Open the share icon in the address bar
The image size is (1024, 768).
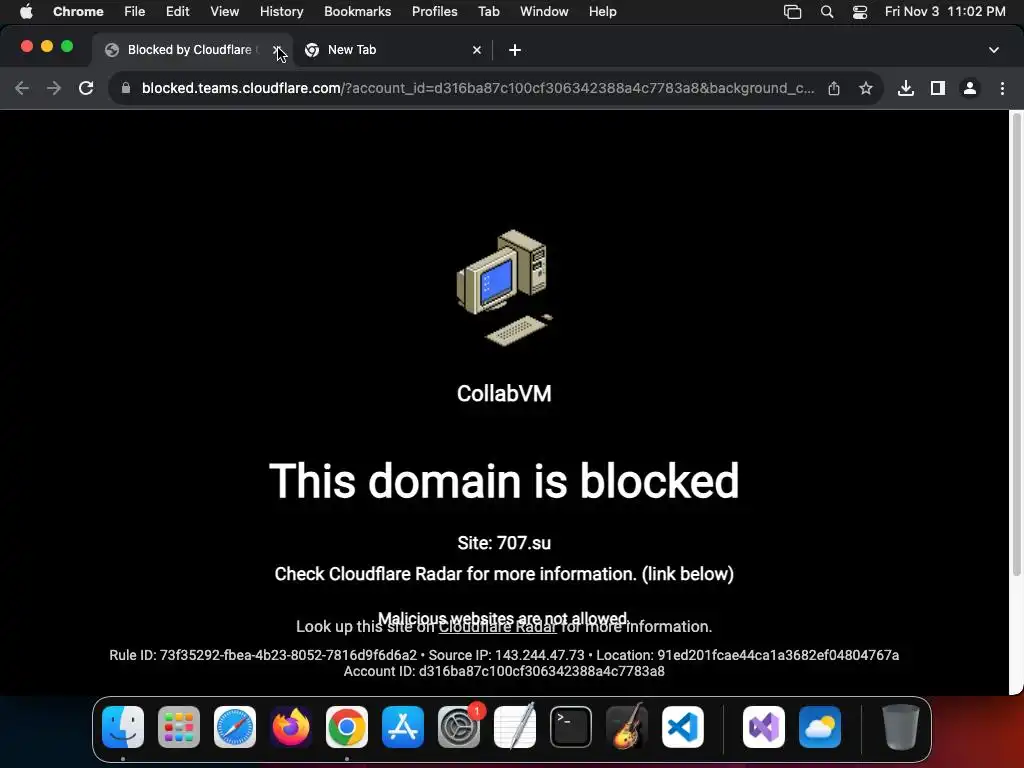(834, 88)
